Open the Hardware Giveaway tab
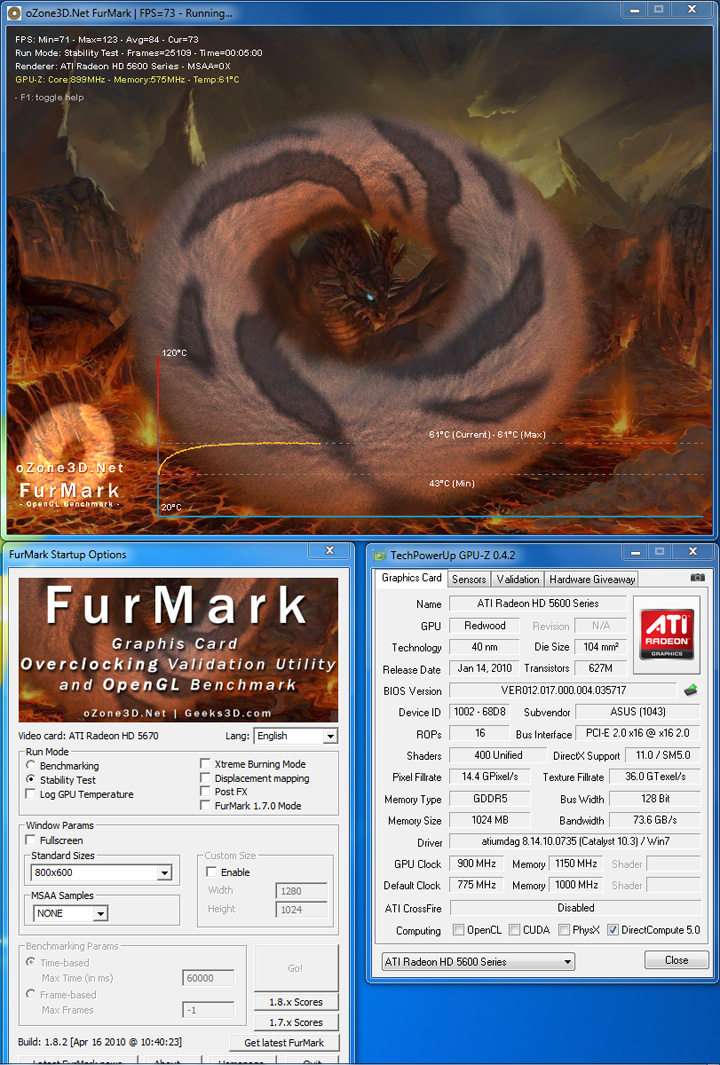 pyautogui.click(x=592, y=579)
